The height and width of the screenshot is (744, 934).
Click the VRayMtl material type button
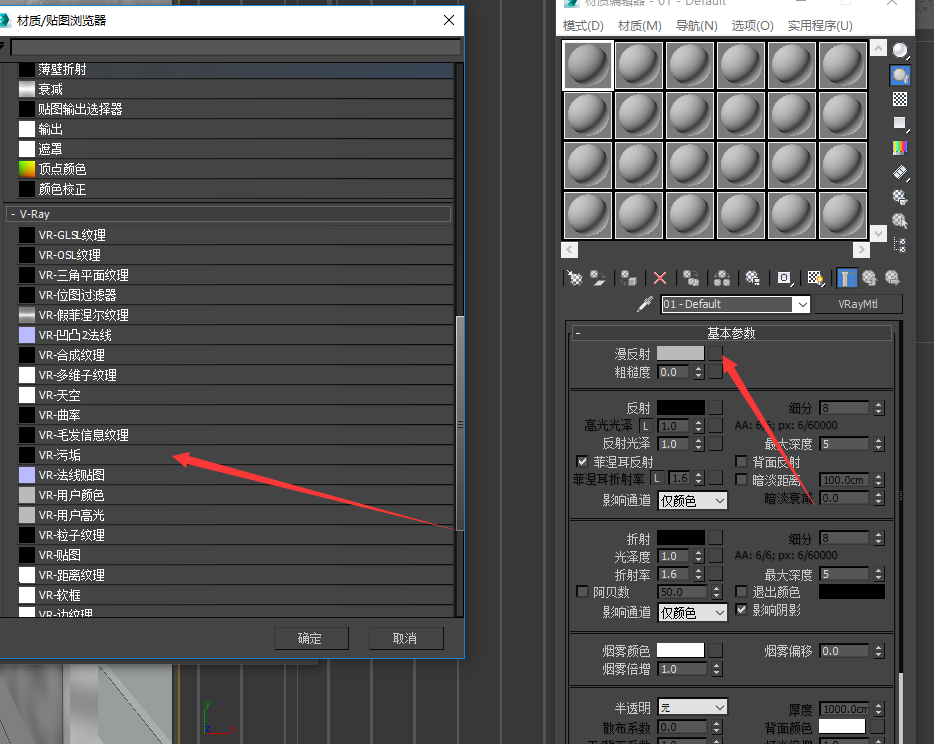[x=858, y=304]
